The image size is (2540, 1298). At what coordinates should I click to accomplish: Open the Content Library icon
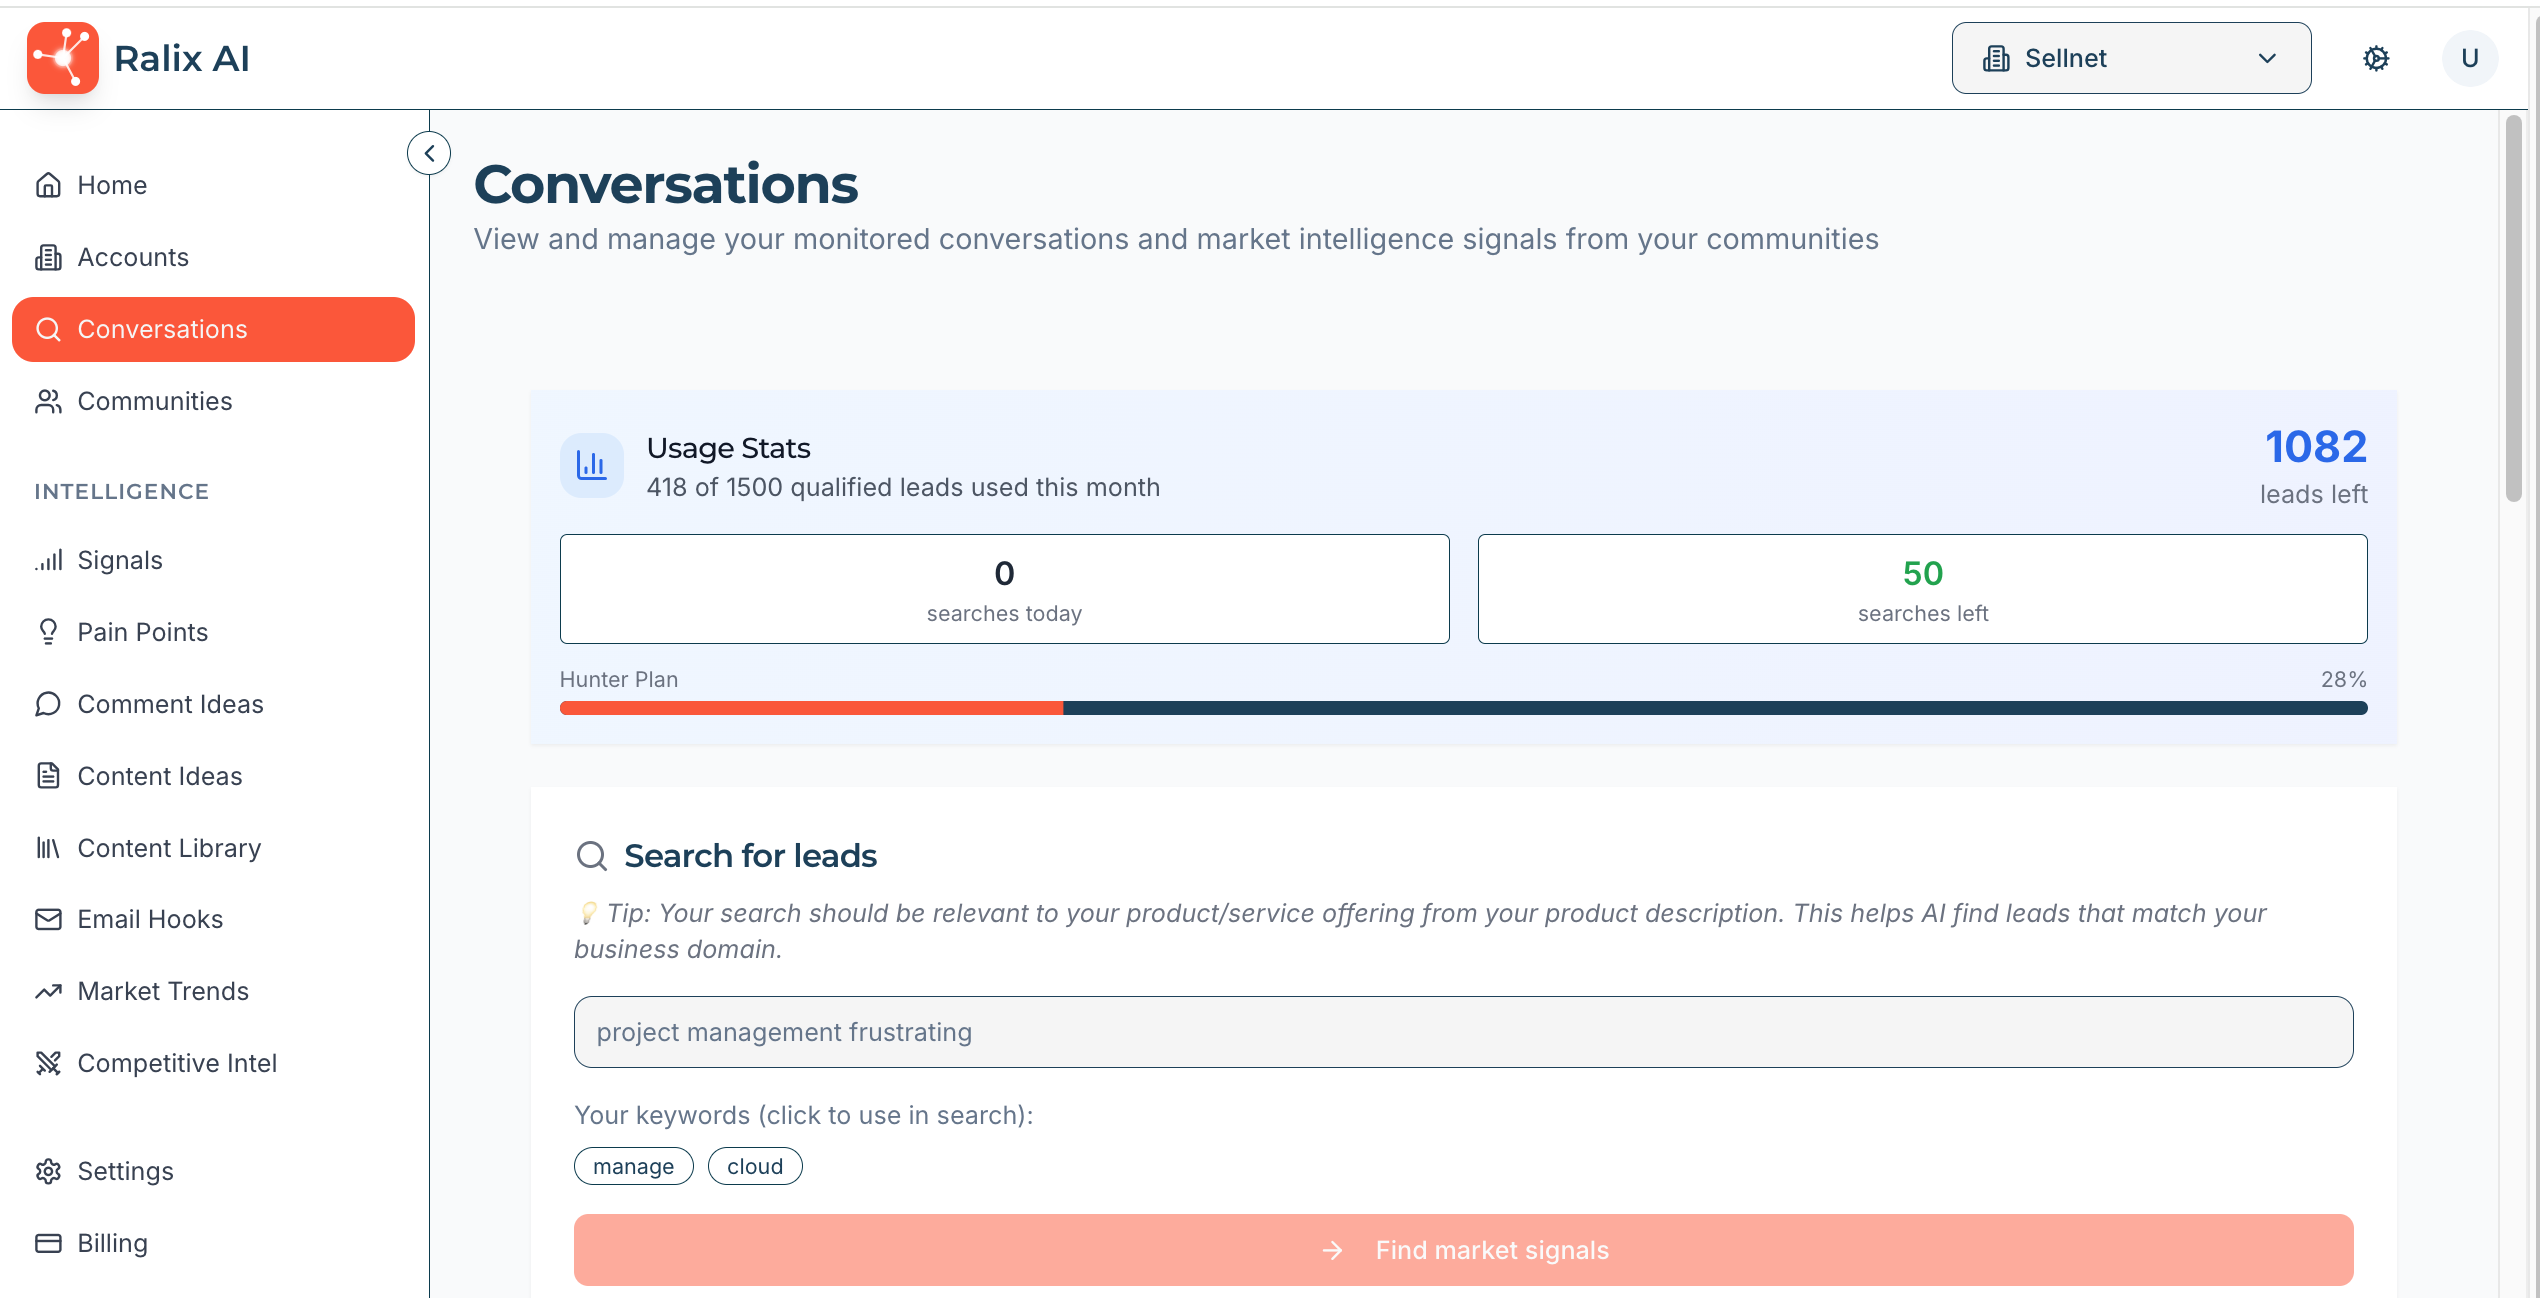(x=48, y=847)
